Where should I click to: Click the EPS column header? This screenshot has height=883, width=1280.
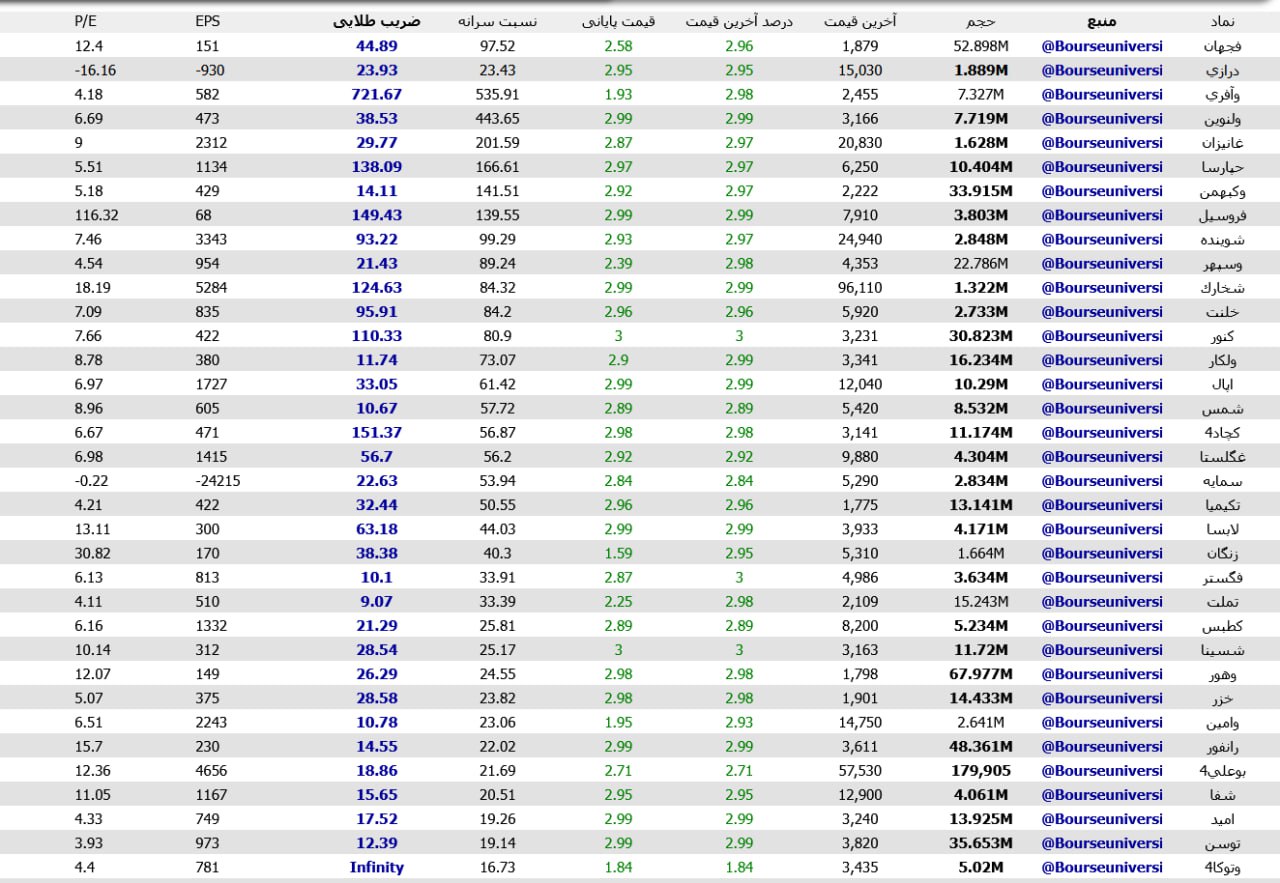point(207,20)
